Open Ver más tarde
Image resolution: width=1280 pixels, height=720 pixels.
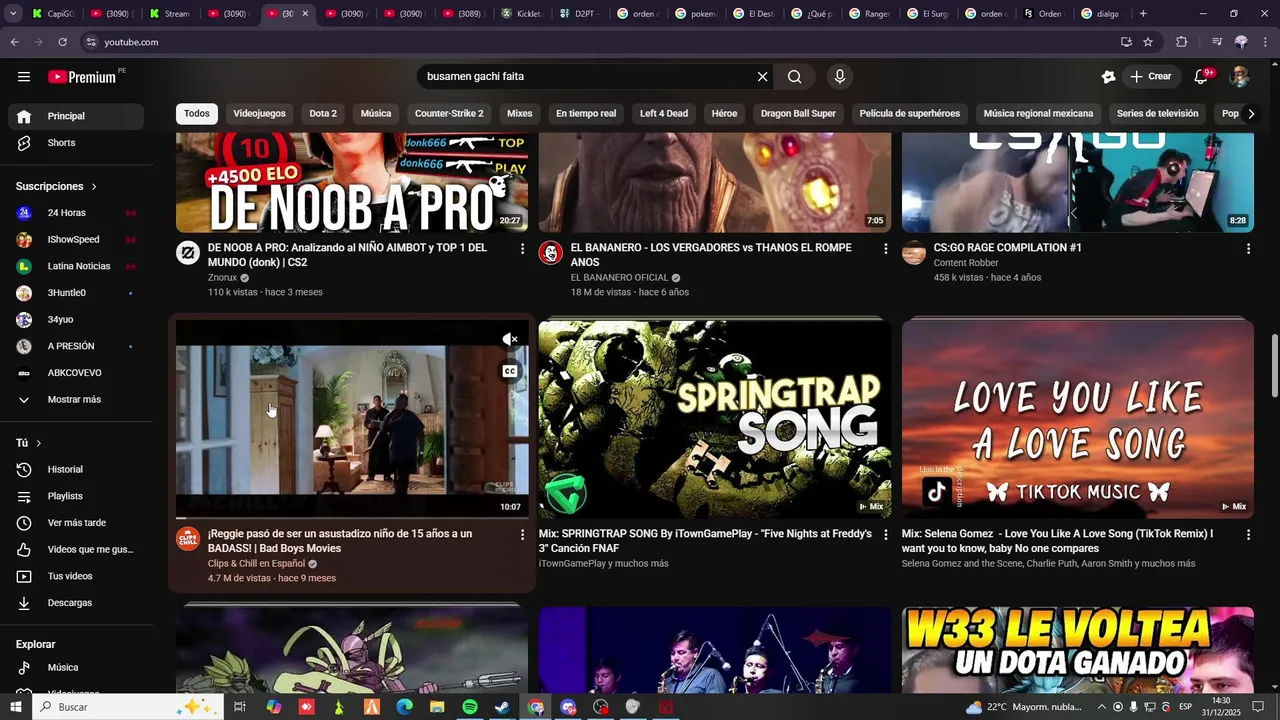tap(77, 523)
